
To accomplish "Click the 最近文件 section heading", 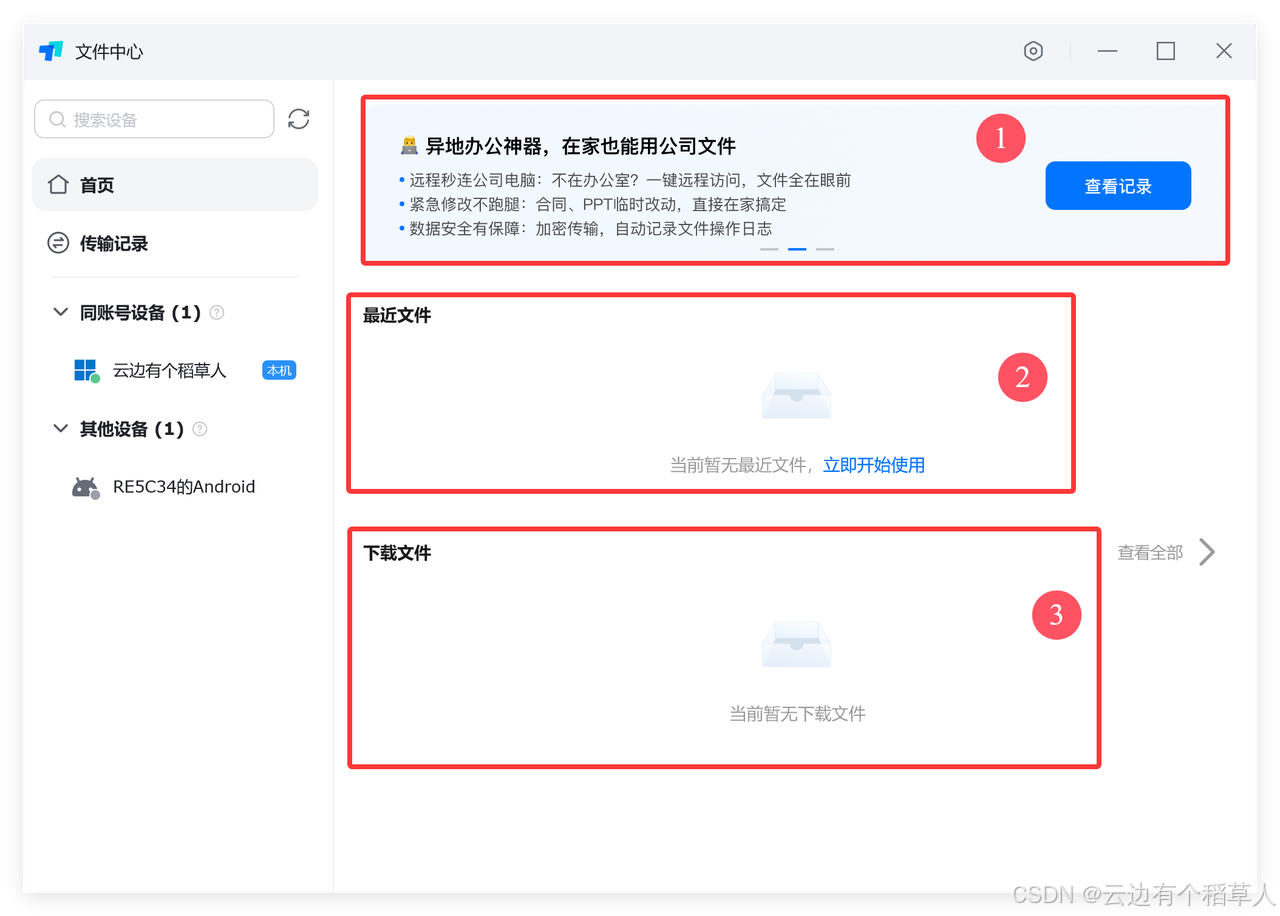I will click(x=397, y=315).
